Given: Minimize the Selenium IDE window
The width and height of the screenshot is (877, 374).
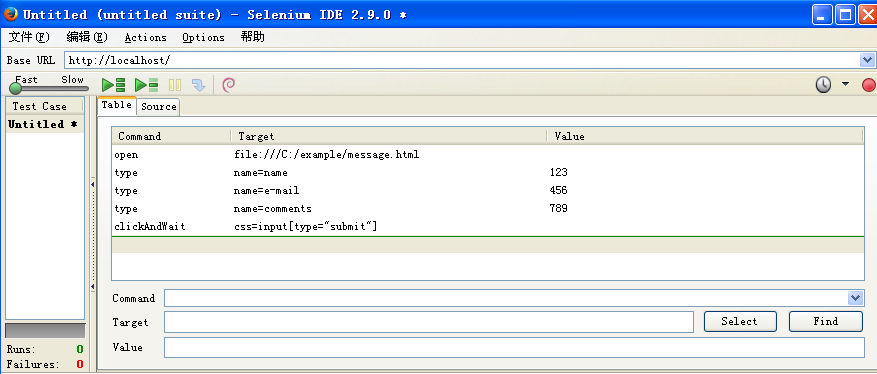Looking at the screenshot, I should click(822, 15).
